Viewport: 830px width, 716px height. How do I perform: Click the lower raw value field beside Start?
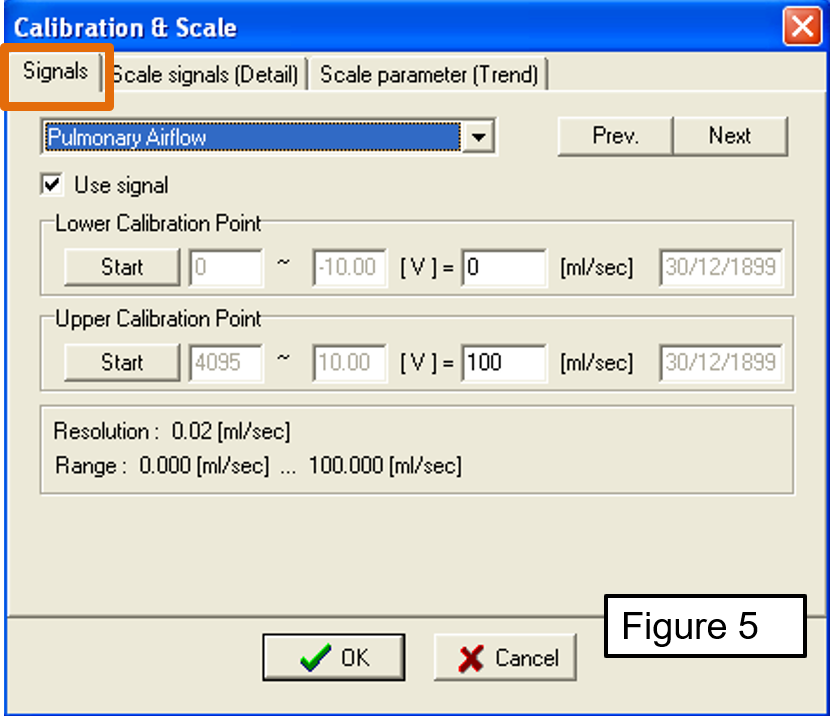[226, 268]
